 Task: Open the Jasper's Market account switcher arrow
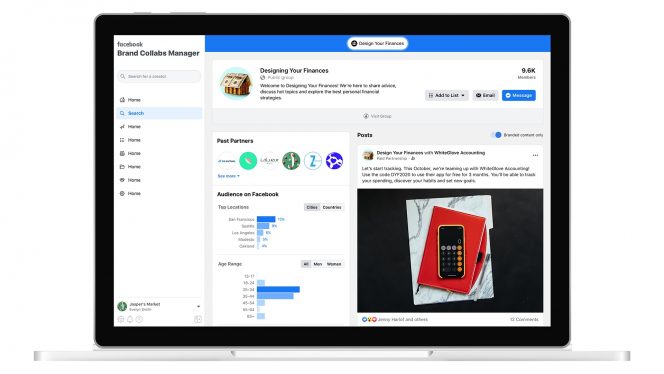[x=199, y=307]
